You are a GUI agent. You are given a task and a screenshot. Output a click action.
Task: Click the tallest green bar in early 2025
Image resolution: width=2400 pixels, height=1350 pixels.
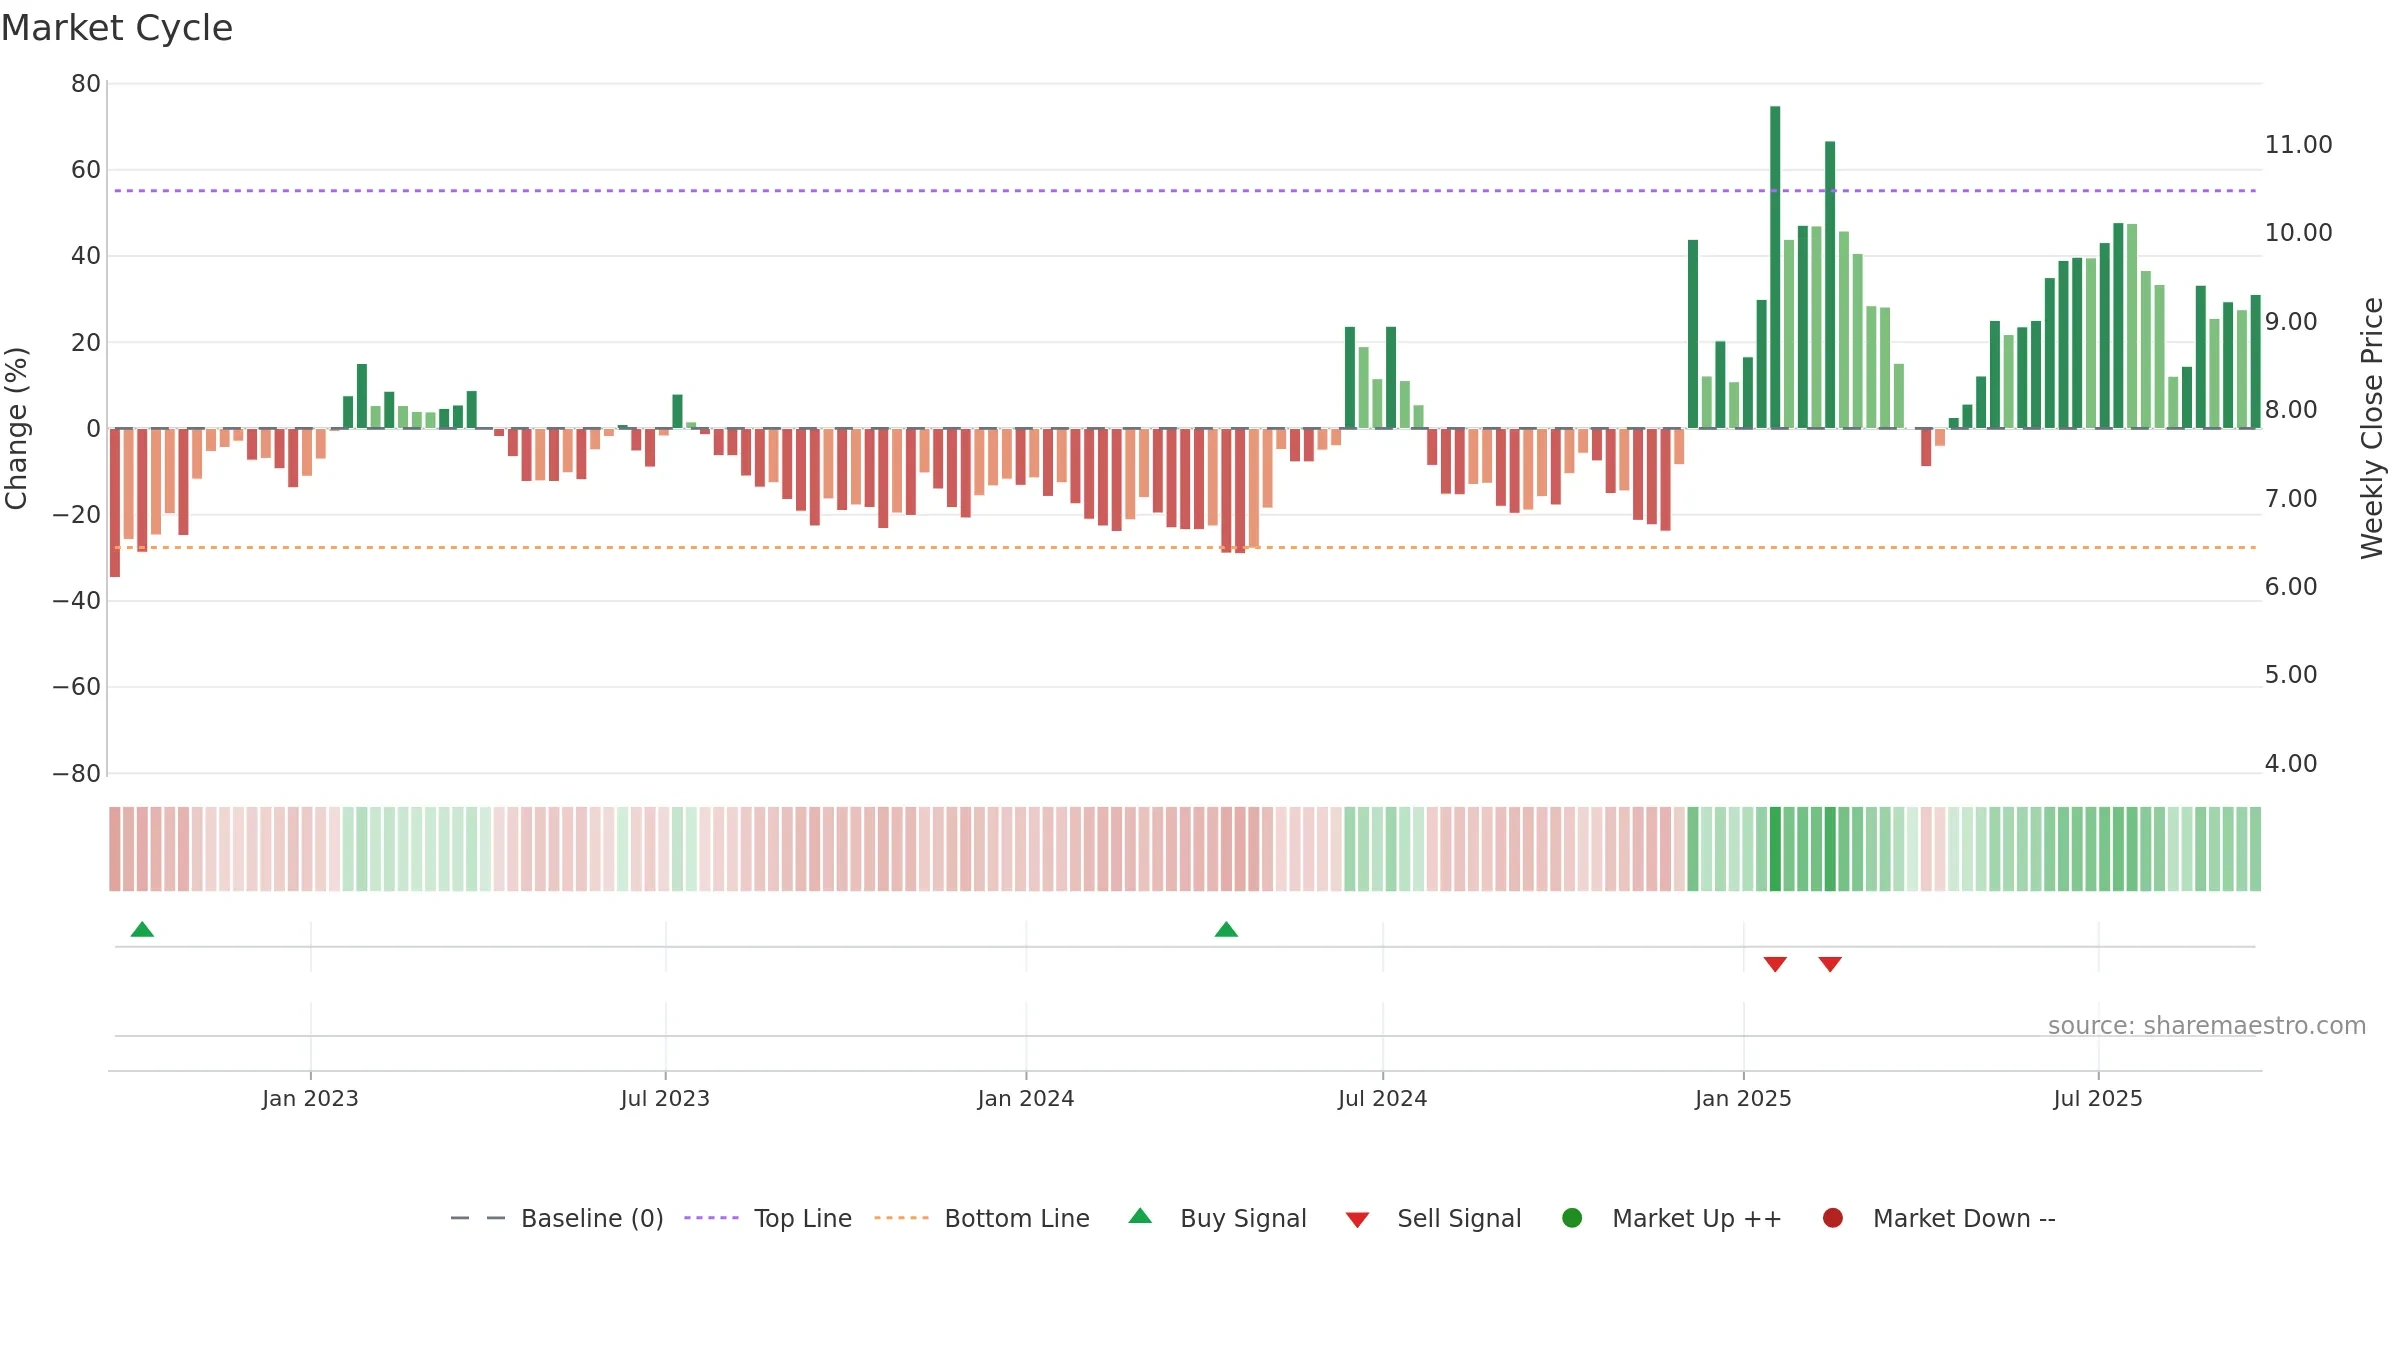click(x=1775, y=267)
